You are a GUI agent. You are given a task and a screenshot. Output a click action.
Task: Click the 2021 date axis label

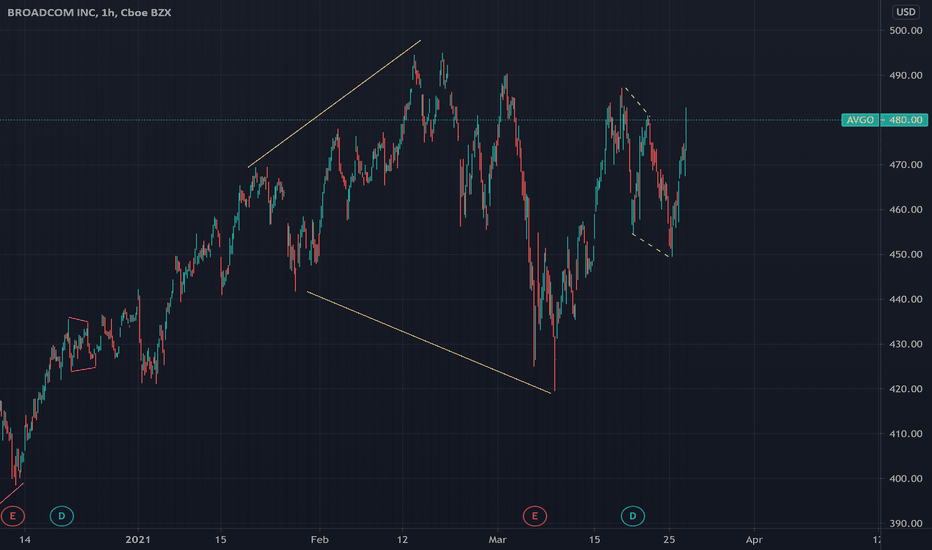[x=138, y=540]
